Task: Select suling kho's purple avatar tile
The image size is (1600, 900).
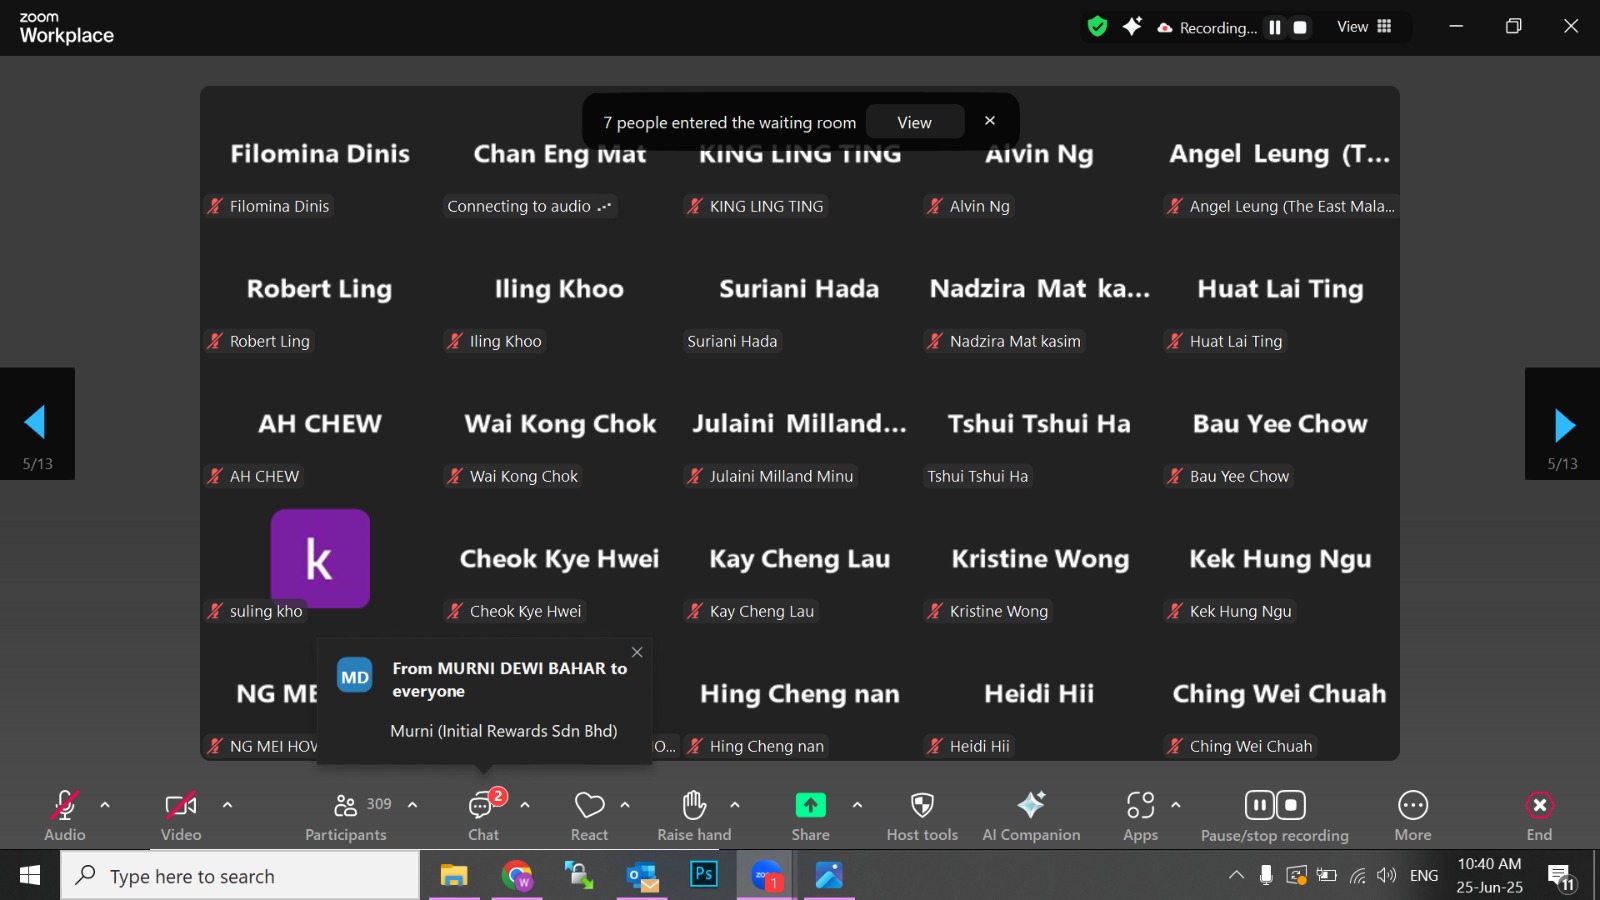Action: point(320,559)
